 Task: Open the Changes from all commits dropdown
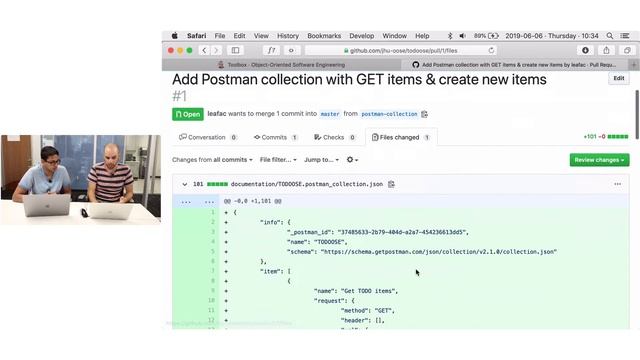pos(212,160)
